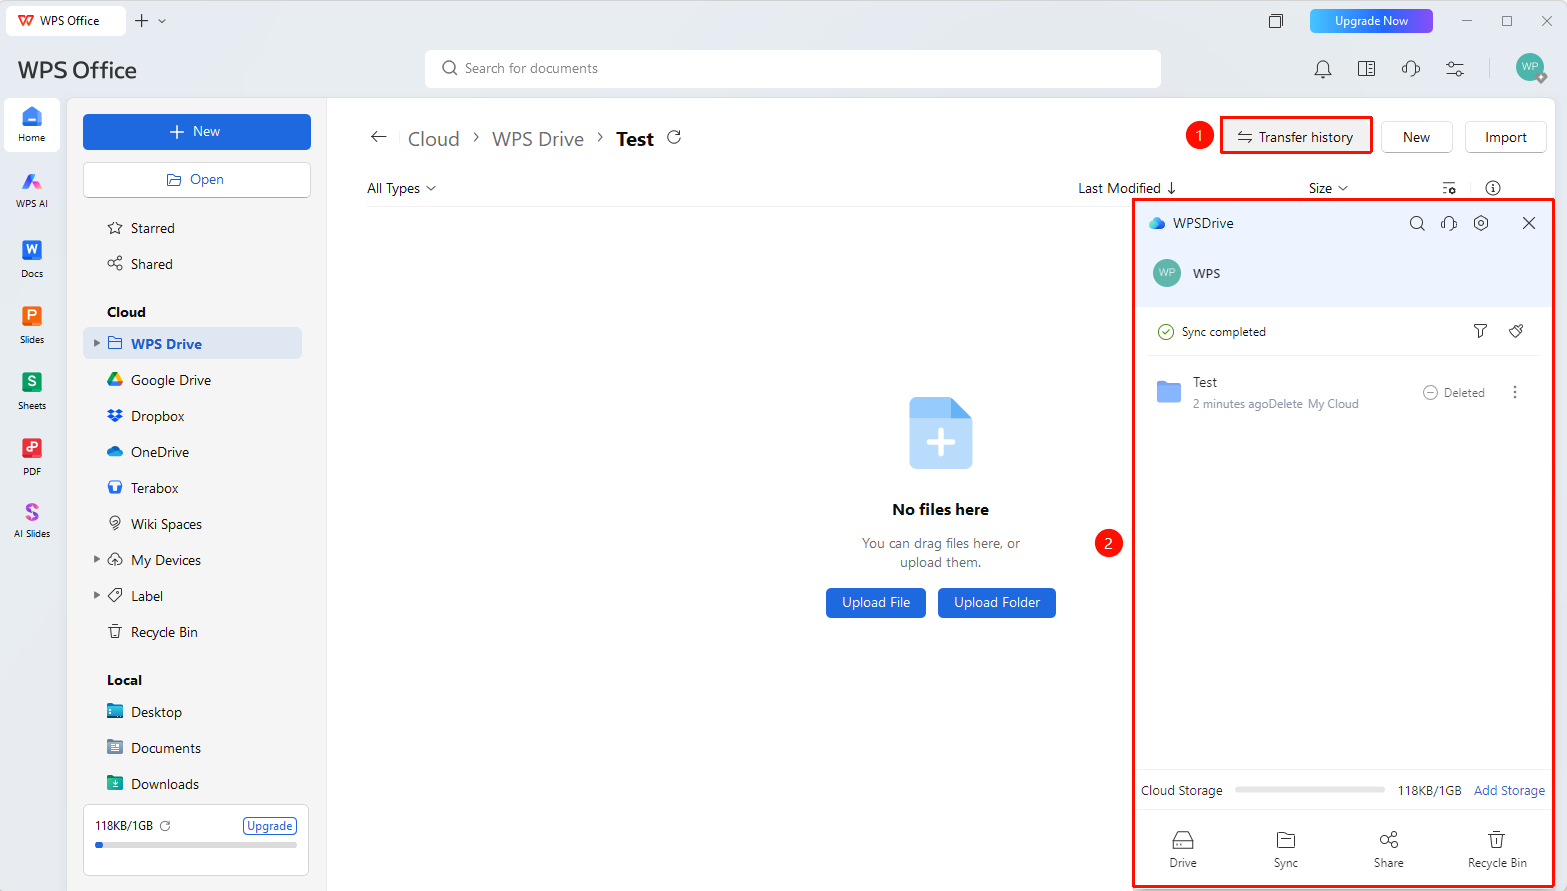
Task: Open WPSDrive panel settings hexagon icon
Action: coord(1481,223)
